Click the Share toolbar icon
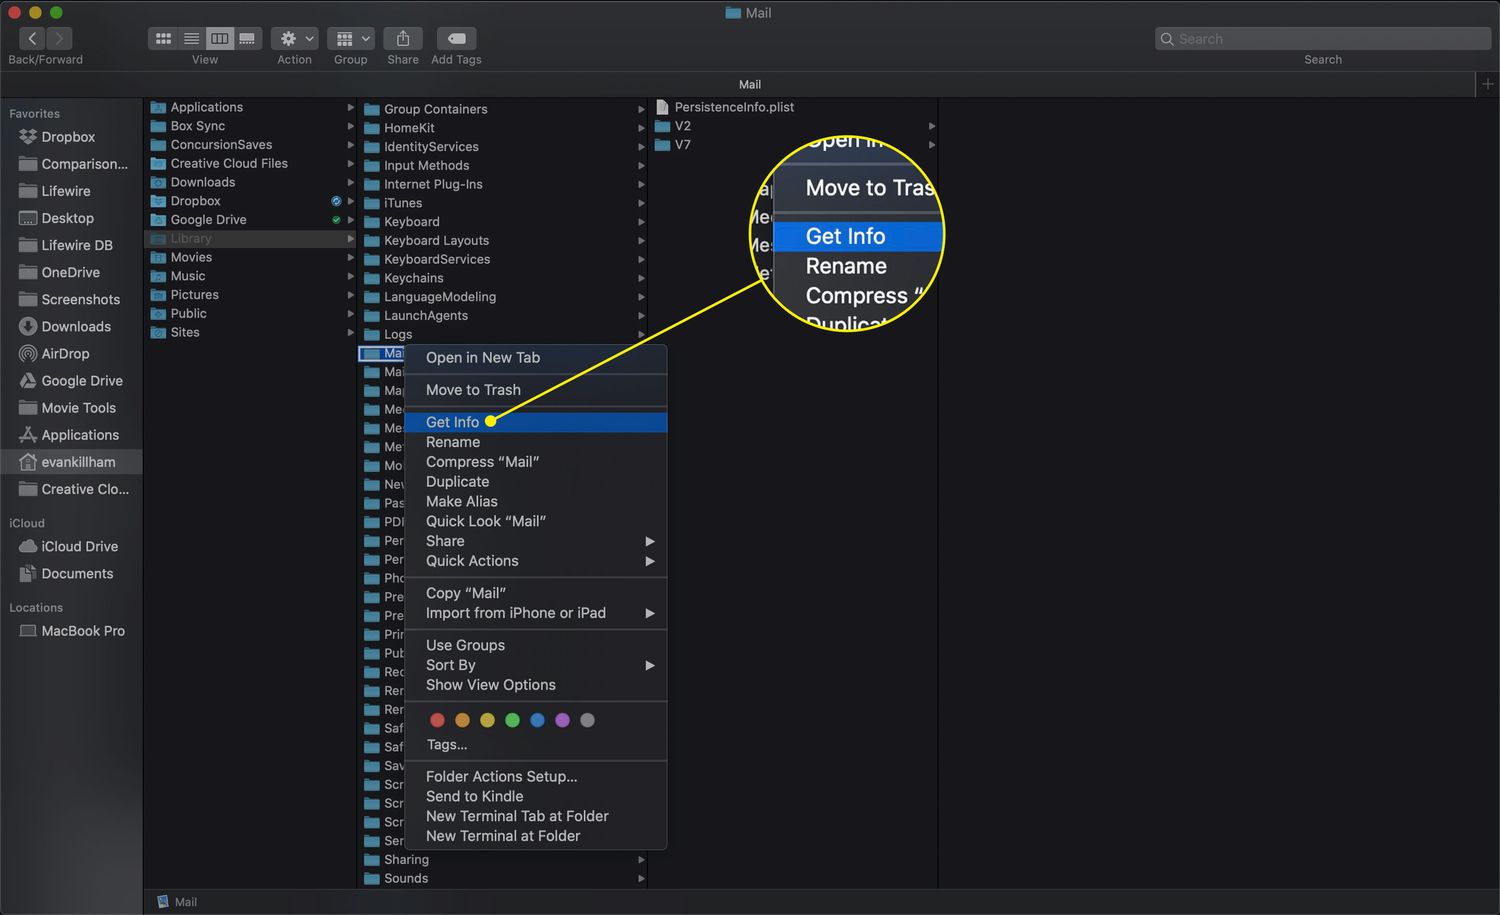 403,38
